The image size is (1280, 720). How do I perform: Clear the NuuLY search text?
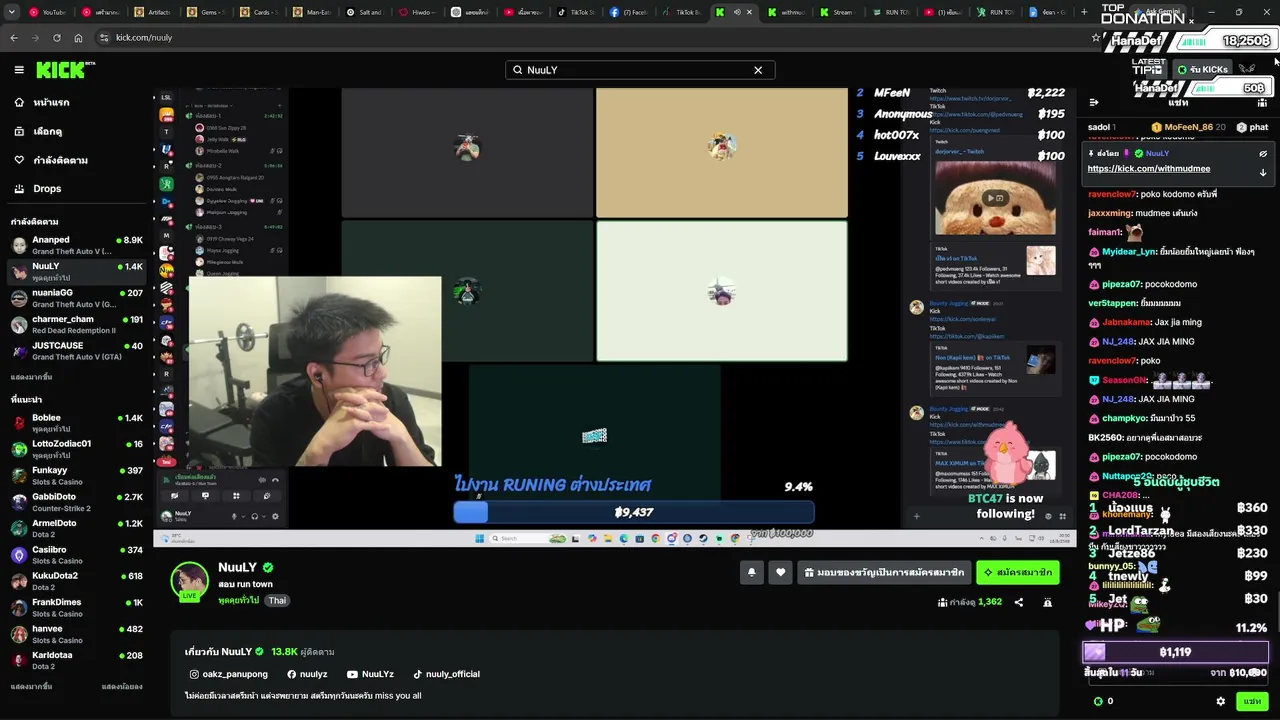(758, 70)
